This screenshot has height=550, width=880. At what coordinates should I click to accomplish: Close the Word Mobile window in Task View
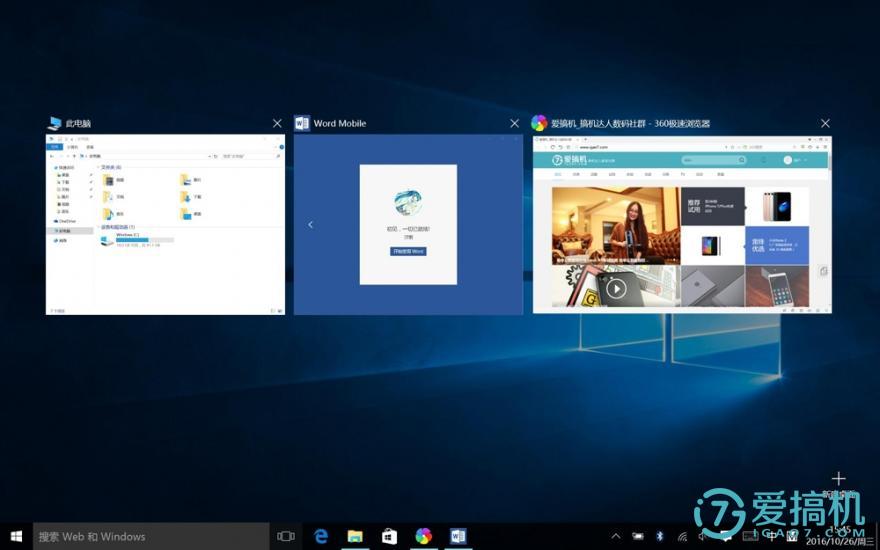click(x=515, y=123)
